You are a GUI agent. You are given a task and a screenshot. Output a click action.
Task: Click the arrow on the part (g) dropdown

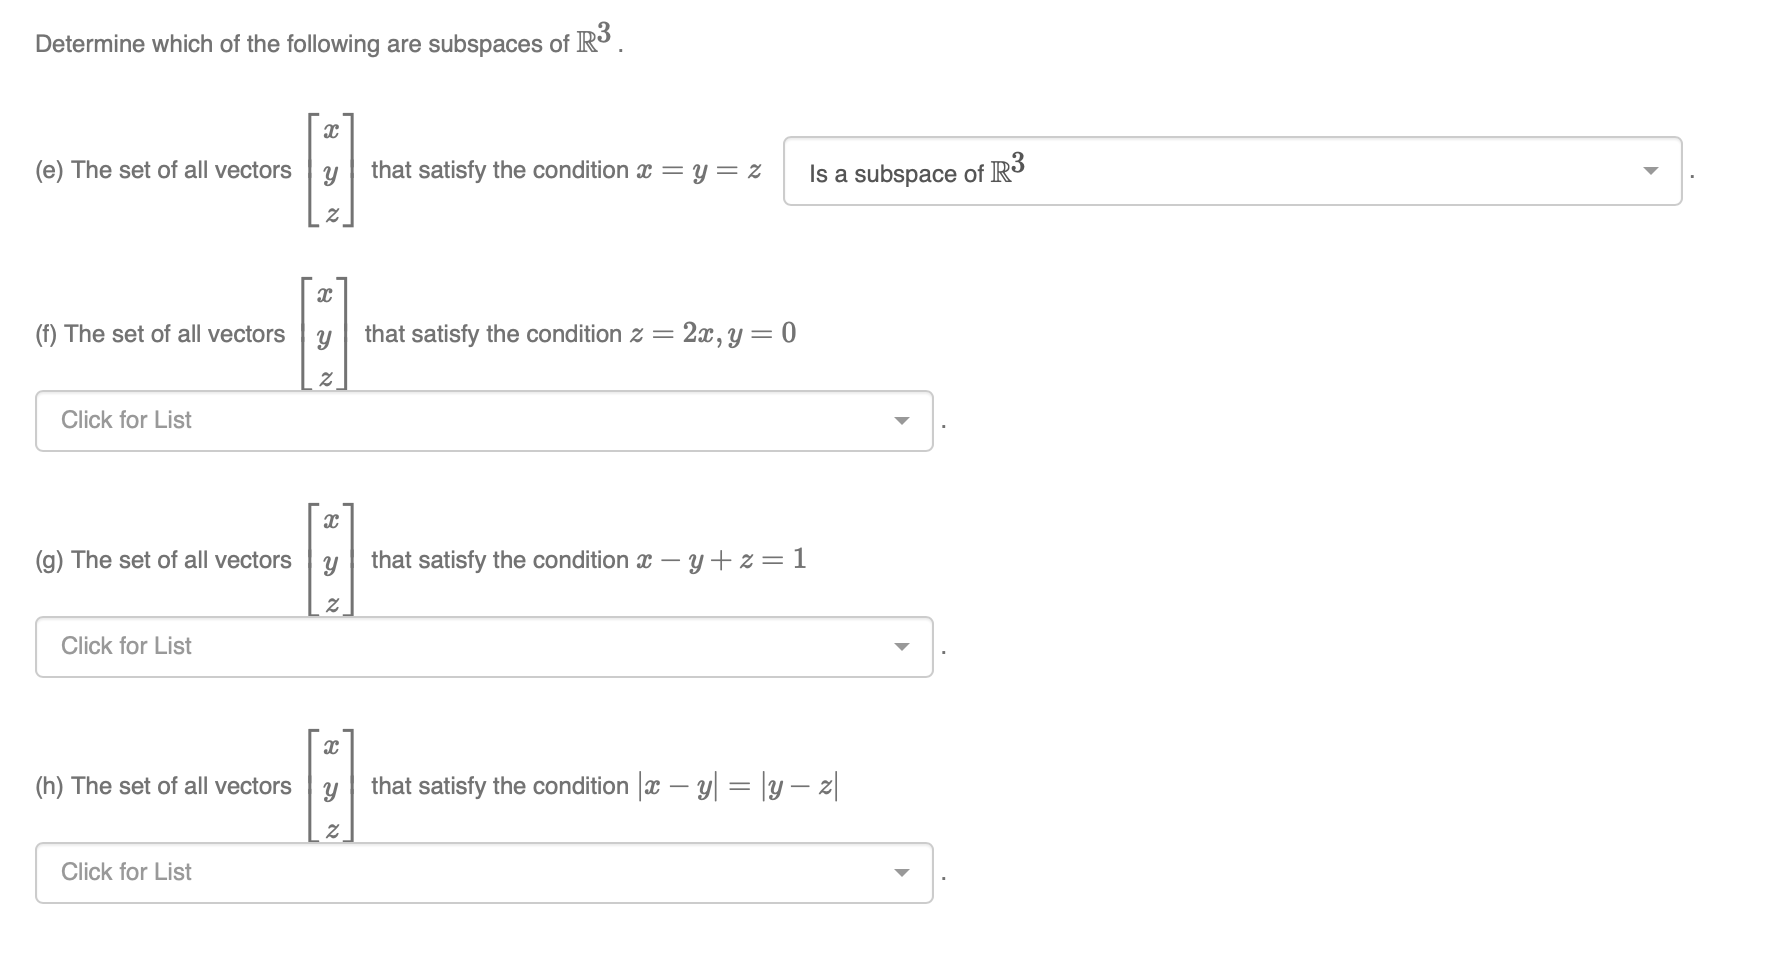(x=902, y=647)
